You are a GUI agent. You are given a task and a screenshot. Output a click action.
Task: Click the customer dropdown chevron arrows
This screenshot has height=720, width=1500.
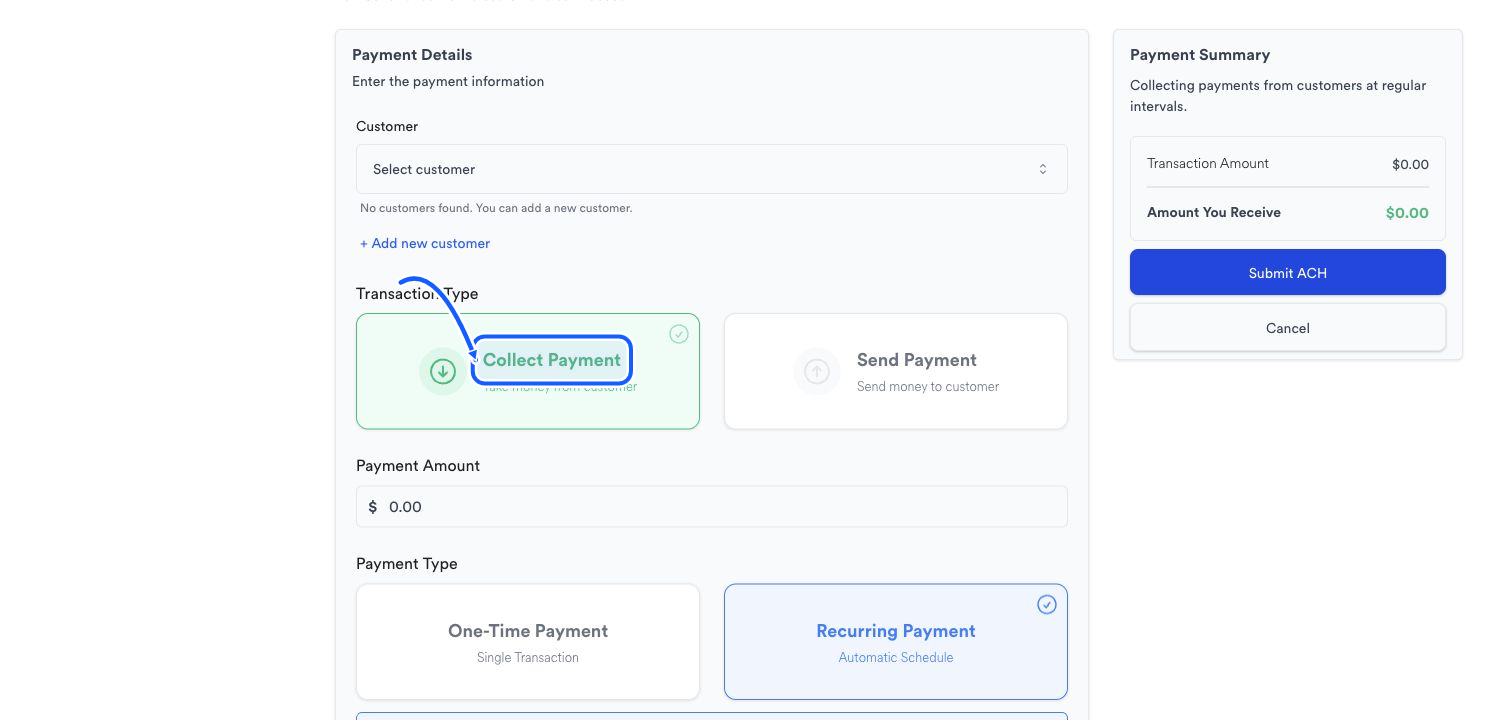[x=1043, y=169]
